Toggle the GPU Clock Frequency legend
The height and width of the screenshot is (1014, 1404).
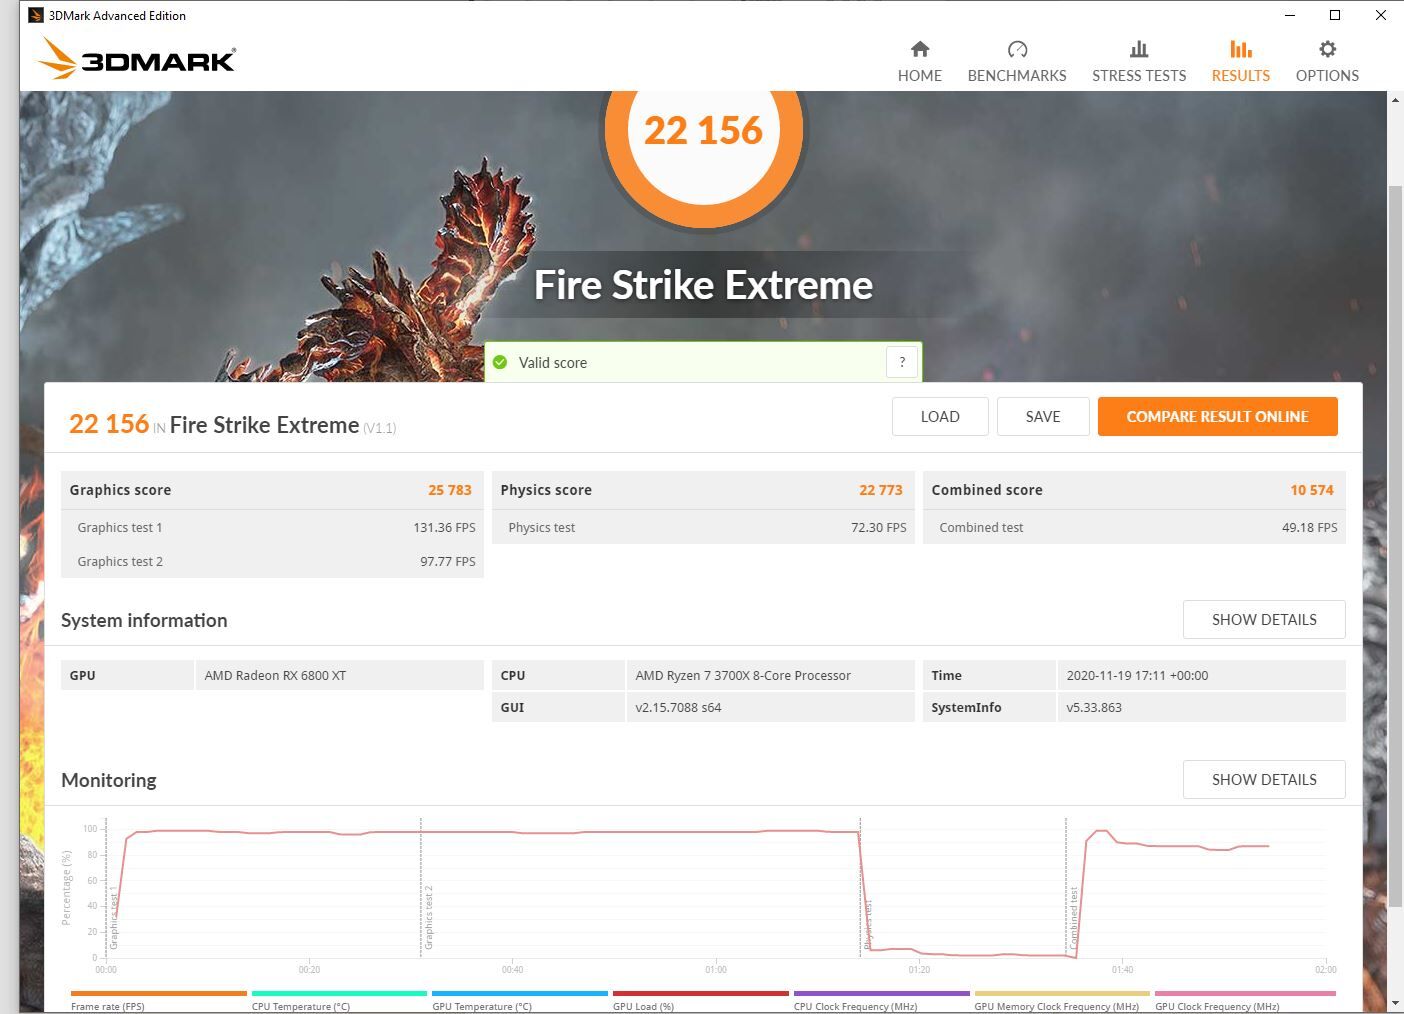coord(1245,1001)
